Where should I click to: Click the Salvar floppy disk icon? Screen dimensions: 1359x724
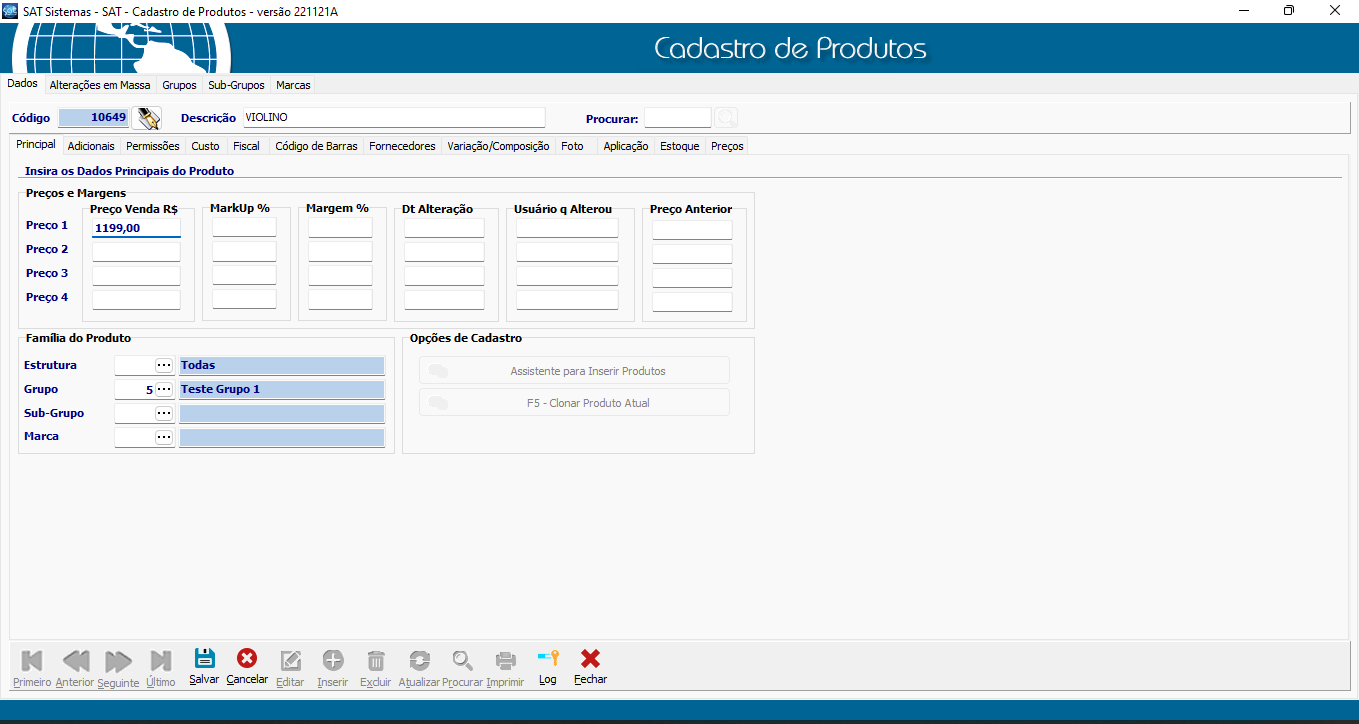[x=204, y=659]
